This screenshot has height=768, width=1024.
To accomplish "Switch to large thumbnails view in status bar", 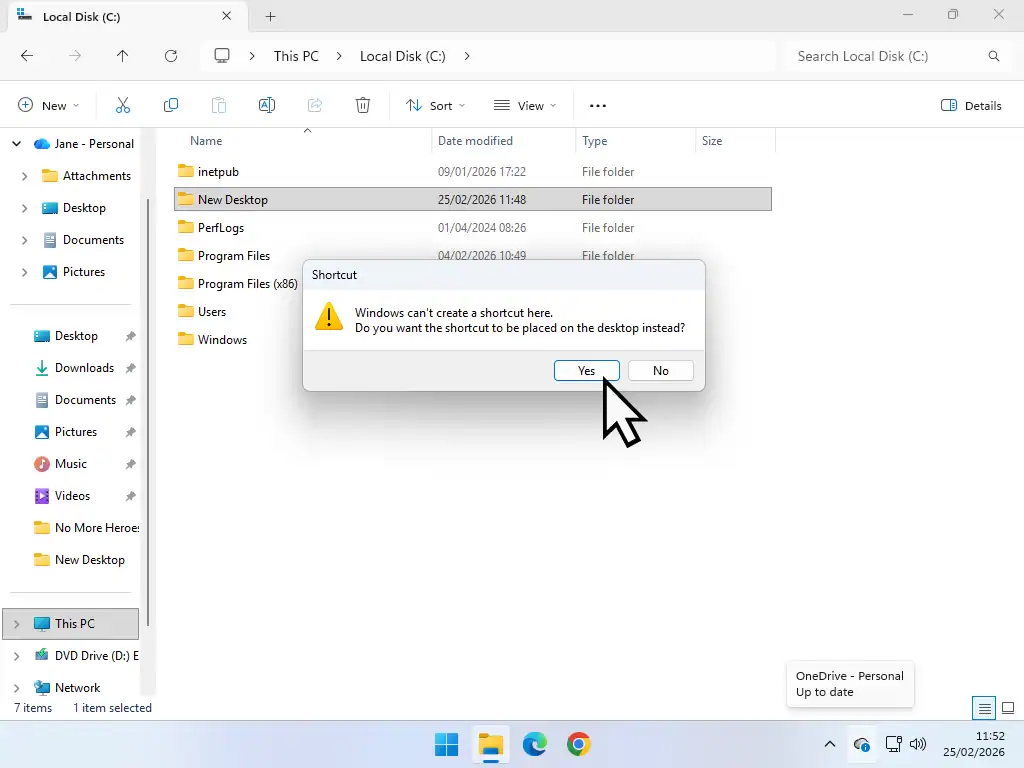I will [x=1008, y=707].
